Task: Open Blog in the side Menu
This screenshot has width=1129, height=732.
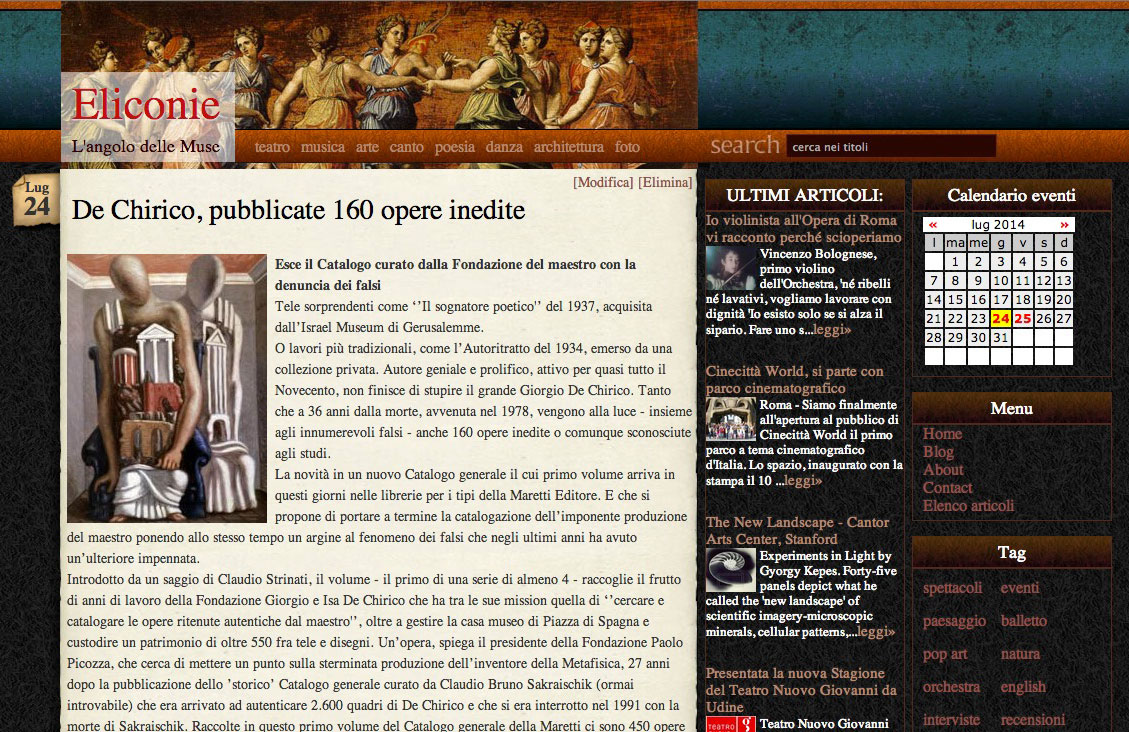Action: coord(938,452)
